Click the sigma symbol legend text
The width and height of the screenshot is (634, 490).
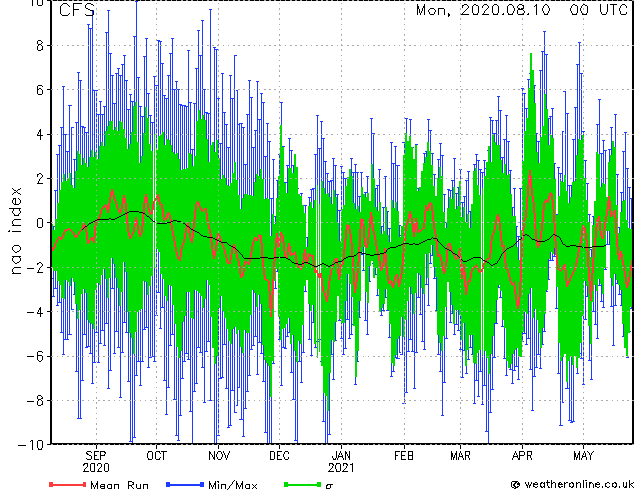[329, 486]
